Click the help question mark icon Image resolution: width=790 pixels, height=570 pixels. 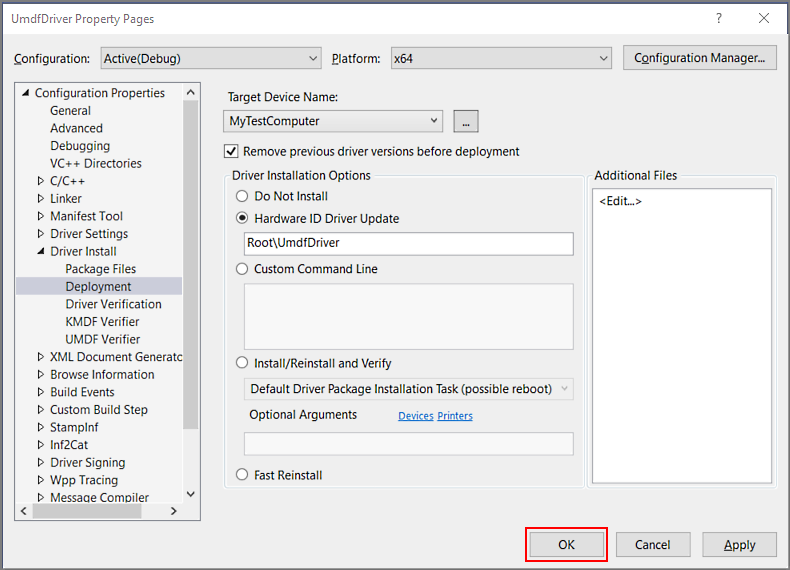(x=718, y=19)
